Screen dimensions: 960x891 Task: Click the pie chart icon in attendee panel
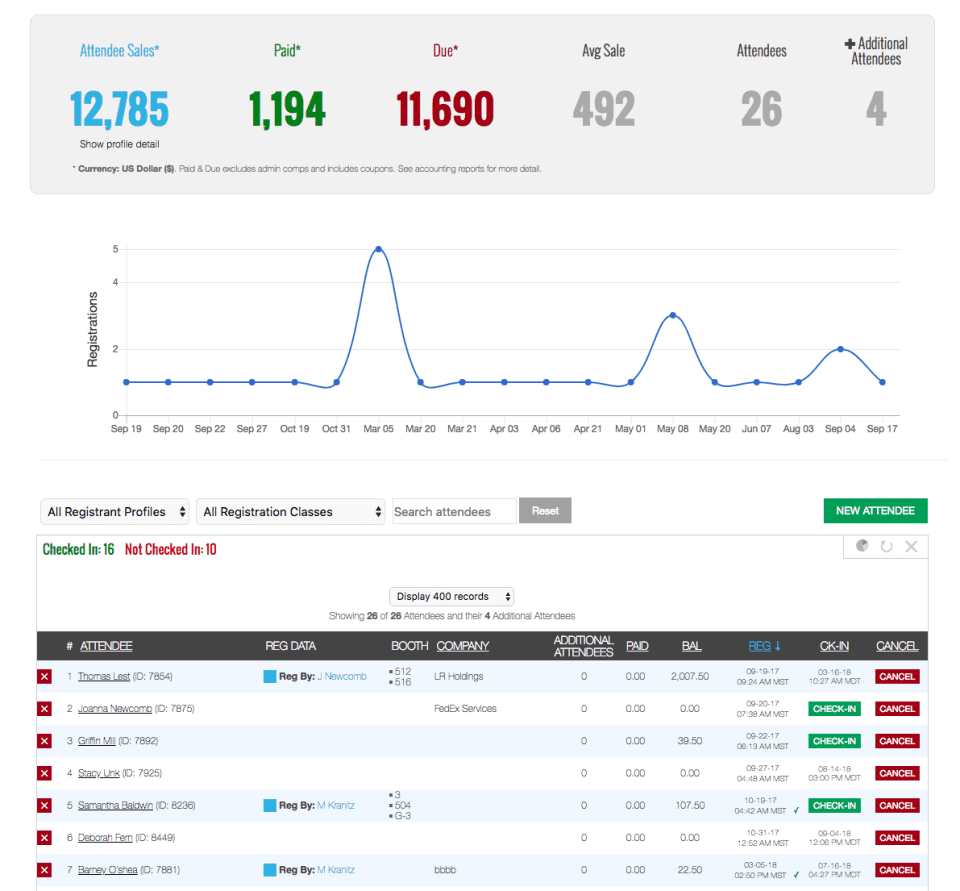pos(862,546)
